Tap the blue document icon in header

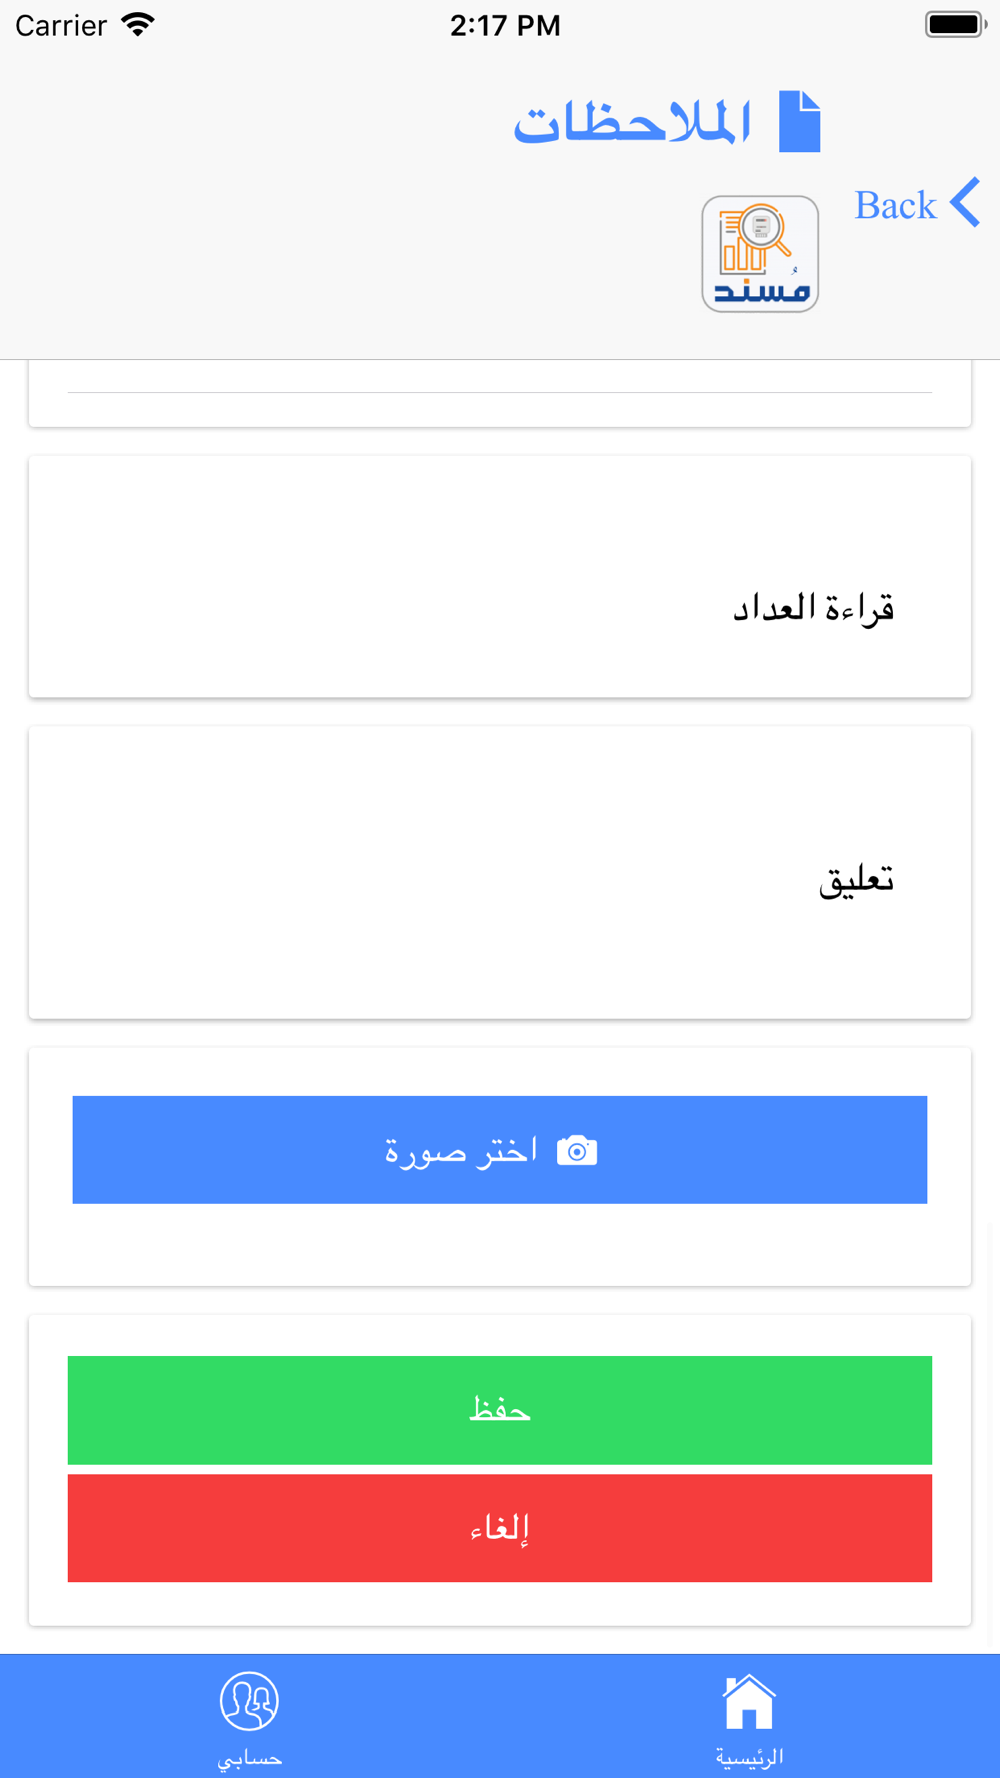[x=800, y=121]
